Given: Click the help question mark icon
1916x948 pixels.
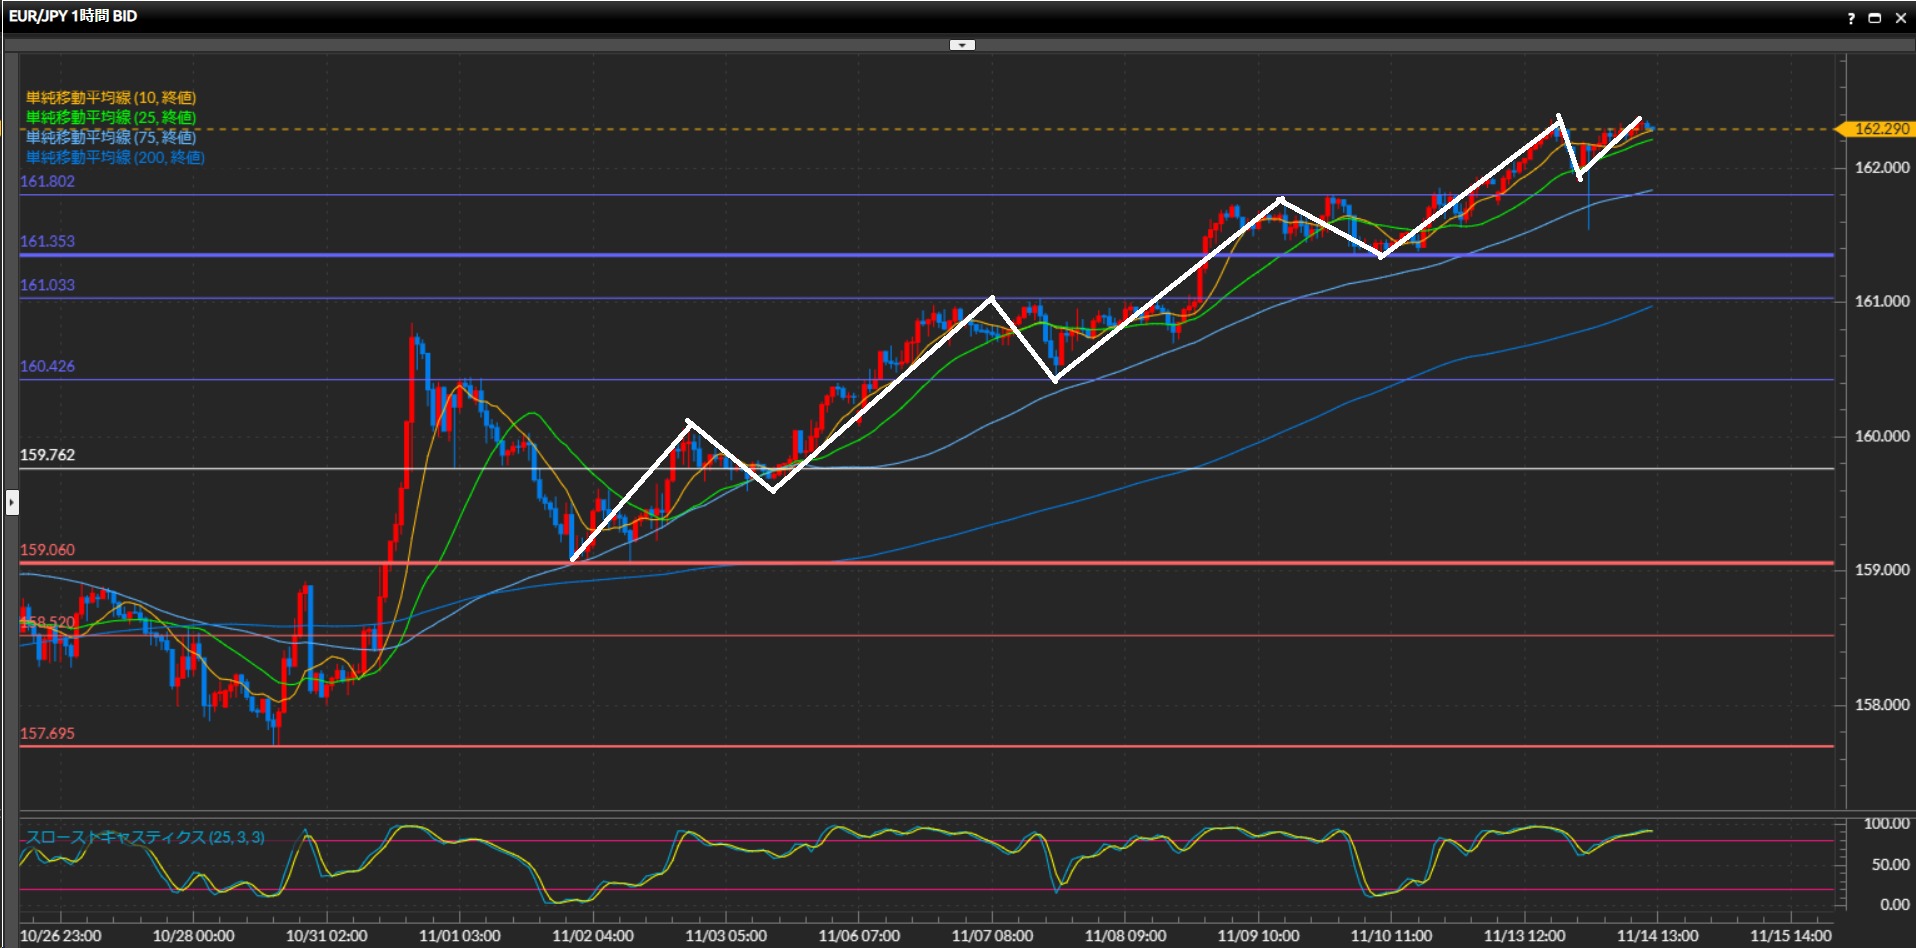Looking at the screenshot, I should tap(1851, 18).
